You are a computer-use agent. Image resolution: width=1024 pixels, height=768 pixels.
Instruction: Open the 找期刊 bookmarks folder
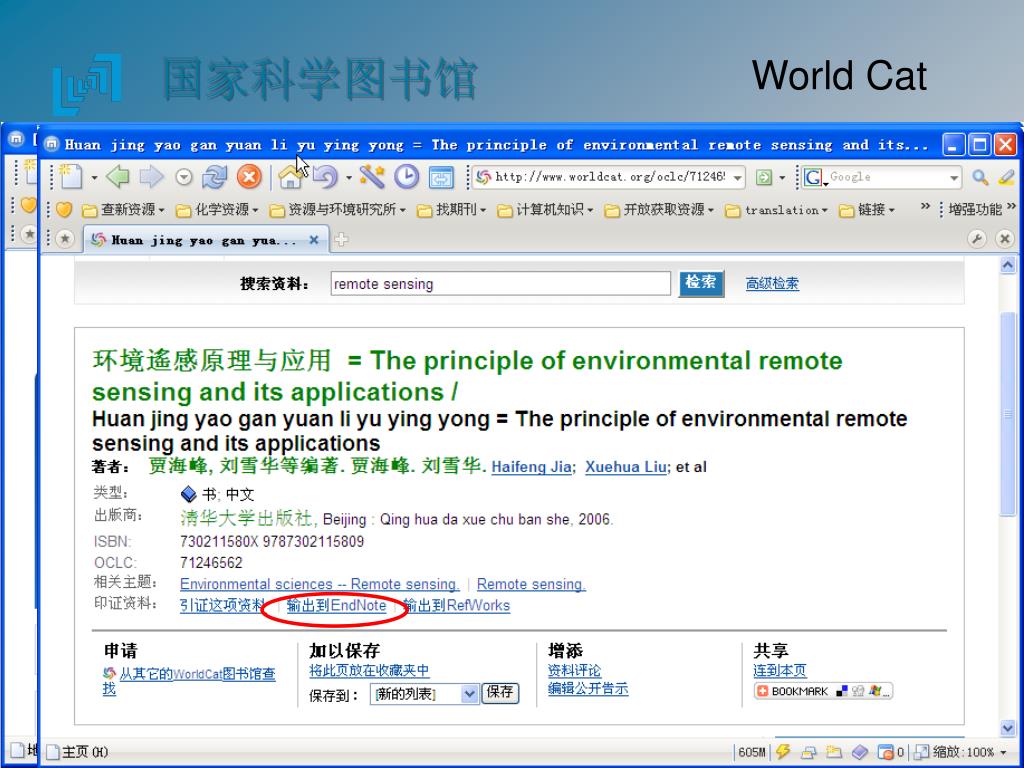[452, 210]
